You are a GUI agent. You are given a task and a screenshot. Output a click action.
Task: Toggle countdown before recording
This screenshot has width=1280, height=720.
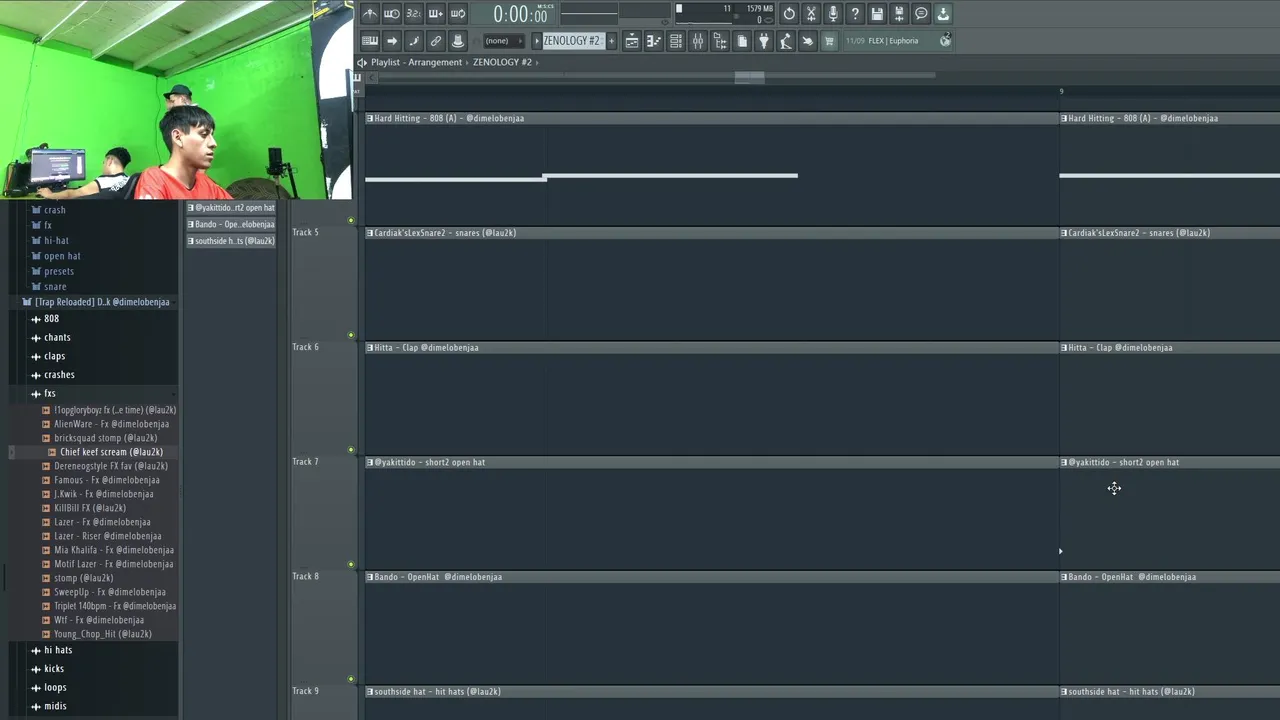414,14
